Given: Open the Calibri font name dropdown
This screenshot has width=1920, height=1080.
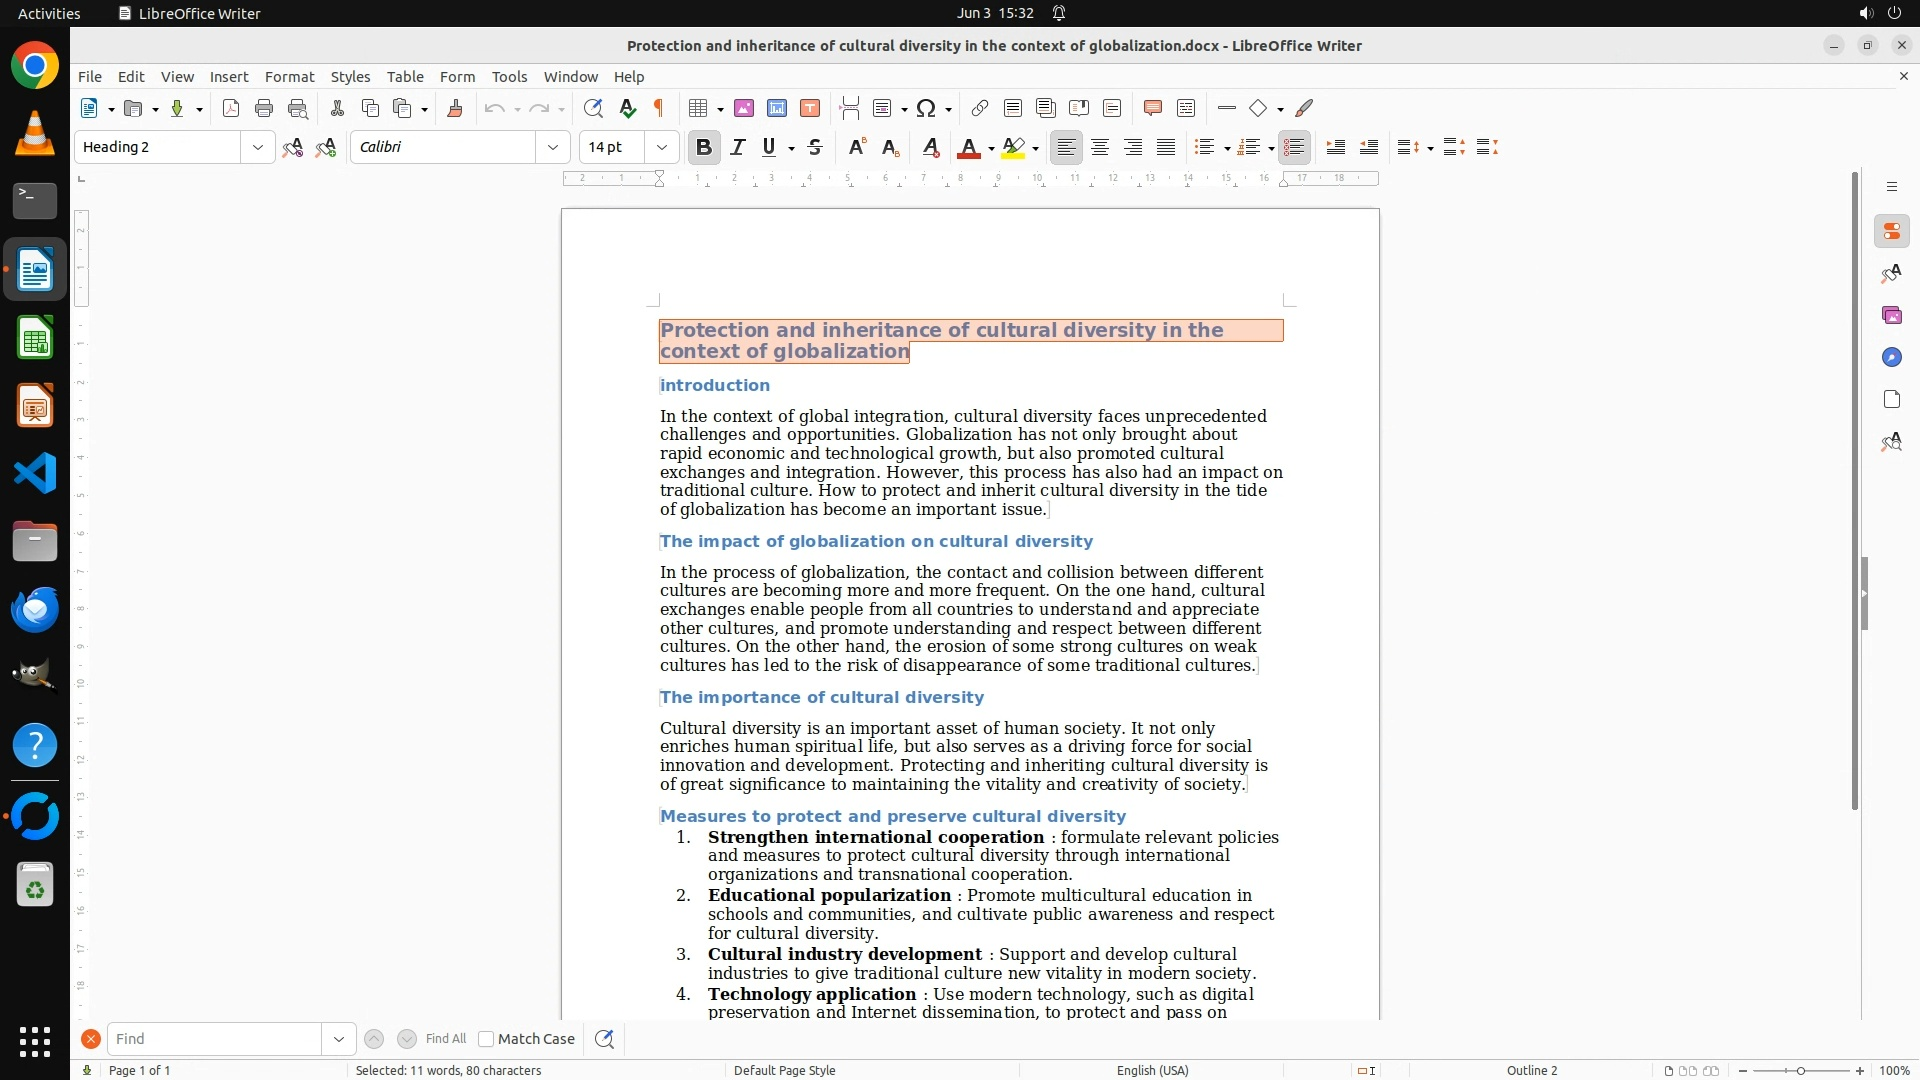Looking at the screenshot, I should 552,147.
